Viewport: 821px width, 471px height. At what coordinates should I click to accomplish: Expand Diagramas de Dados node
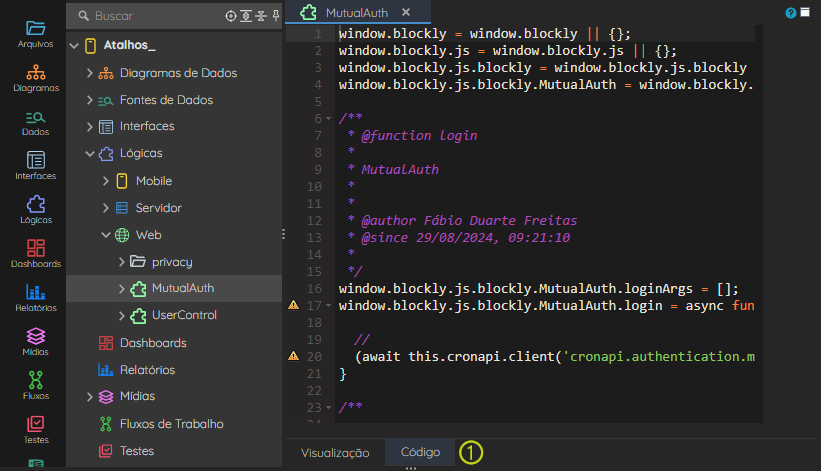click(x=90, y=73)
